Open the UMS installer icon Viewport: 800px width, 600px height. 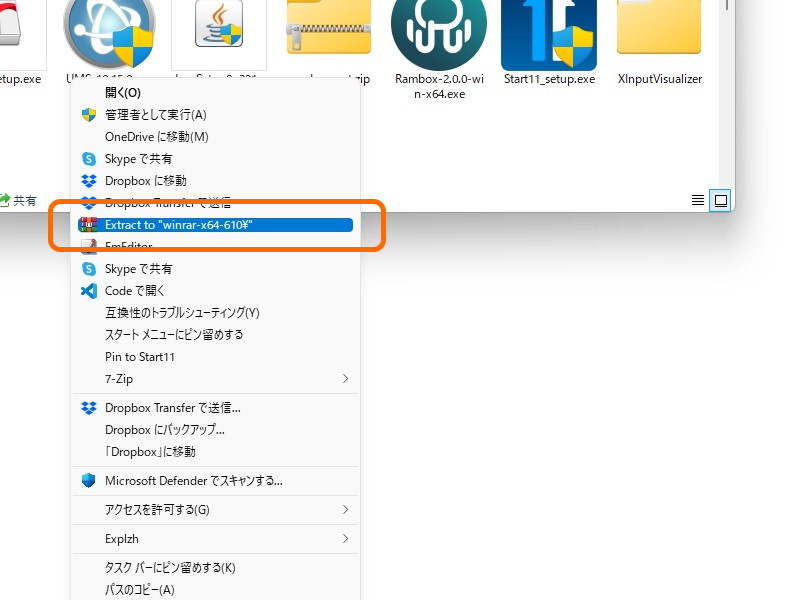[108, 30]
